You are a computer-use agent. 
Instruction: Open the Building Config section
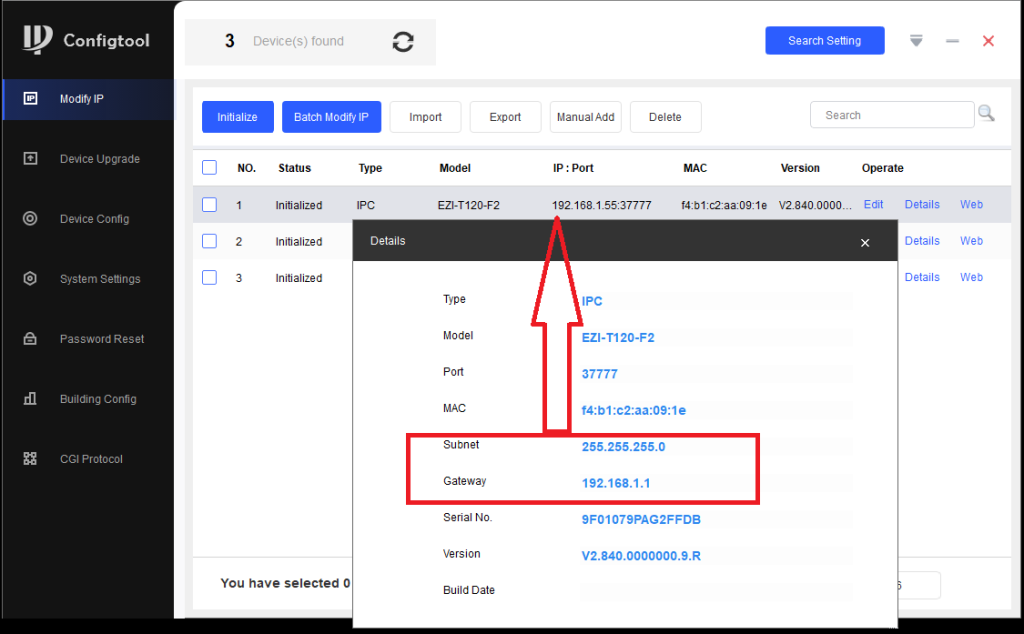click(97, 399)
